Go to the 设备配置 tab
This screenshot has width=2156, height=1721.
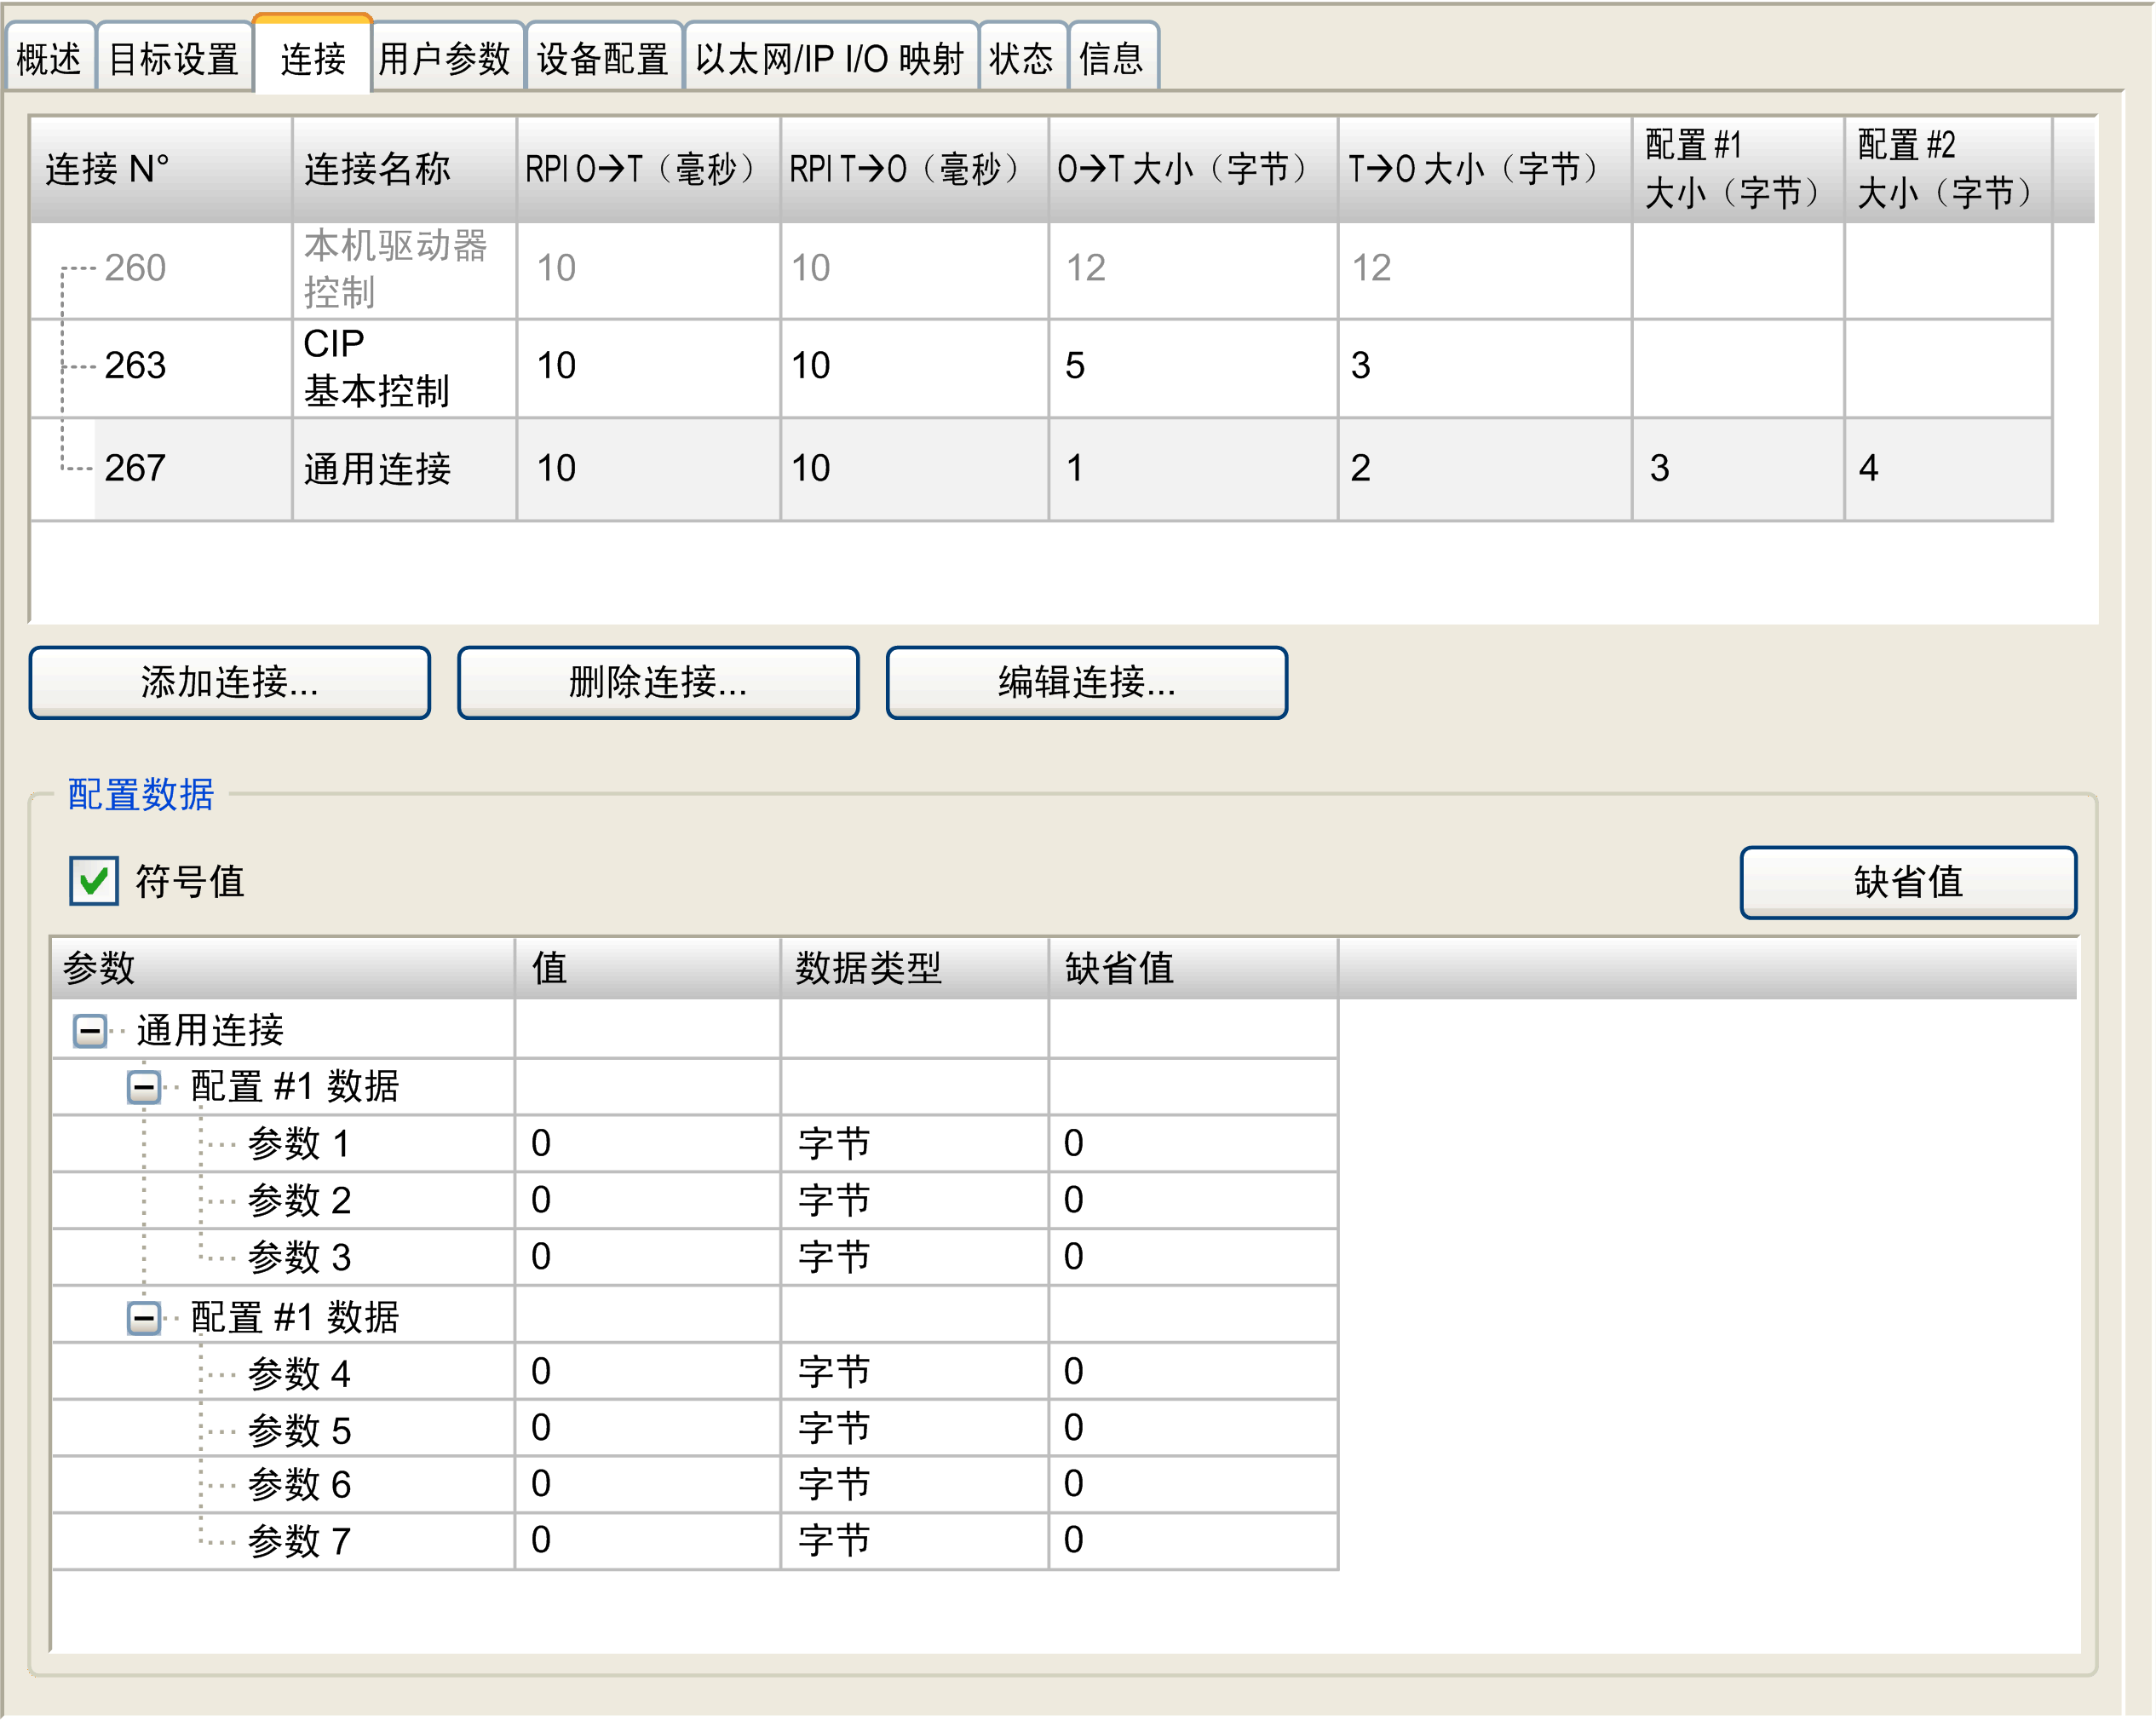point(603,59)
